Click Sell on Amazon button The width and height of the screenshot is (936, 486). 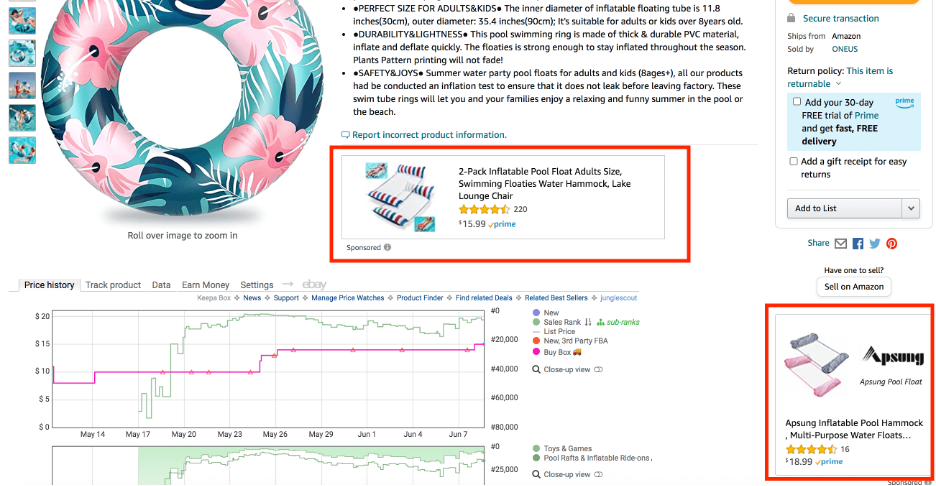click(854, 287)
